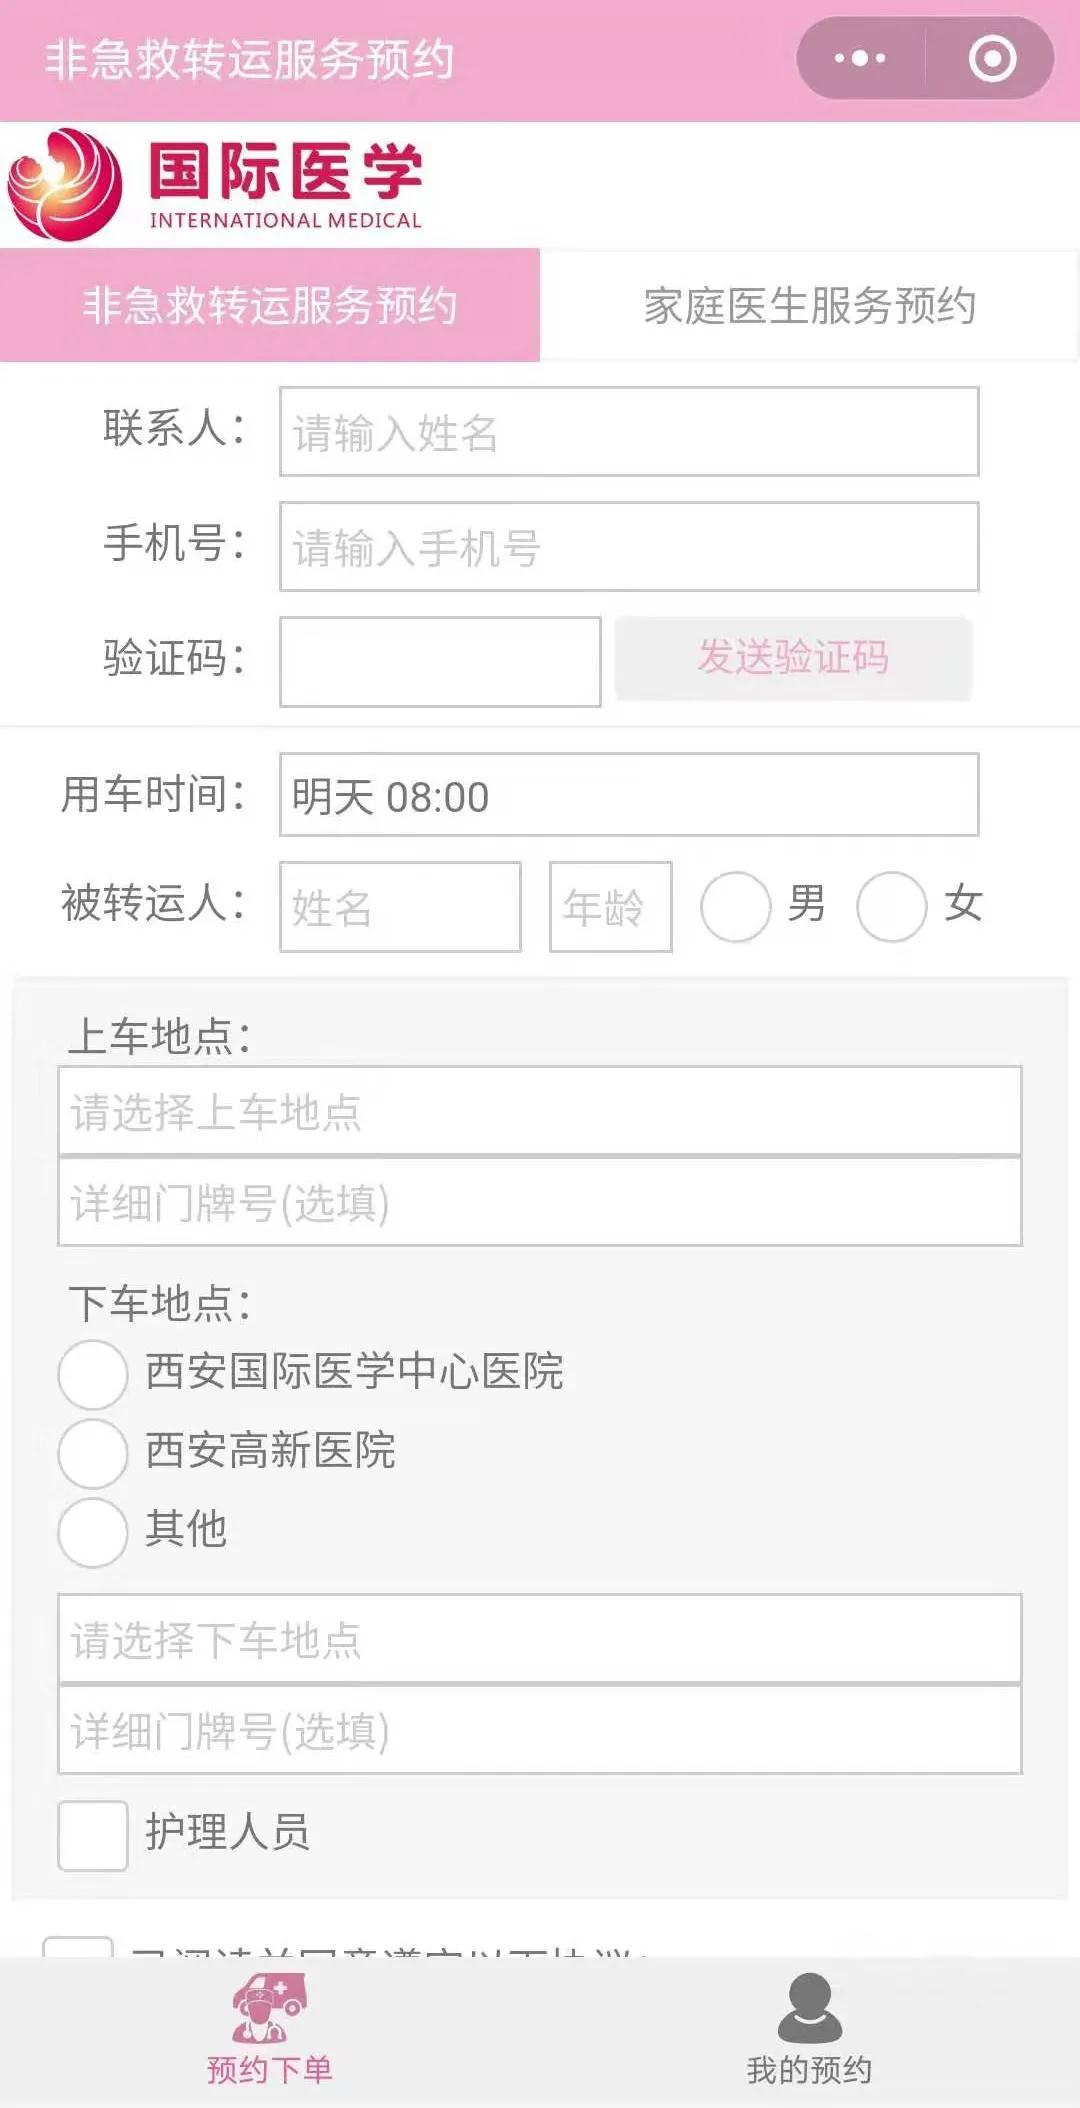Open the mini program more options menu
Viewport: 1080px width, 2108px height.
[860, 58]
